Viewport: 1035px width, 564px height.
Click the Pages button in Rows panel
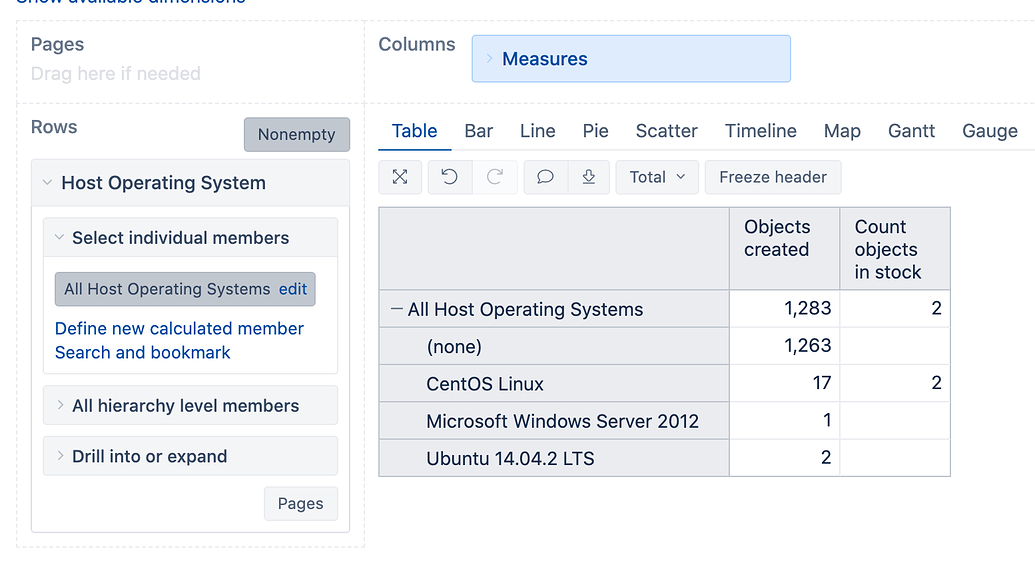tap(300, 504)
